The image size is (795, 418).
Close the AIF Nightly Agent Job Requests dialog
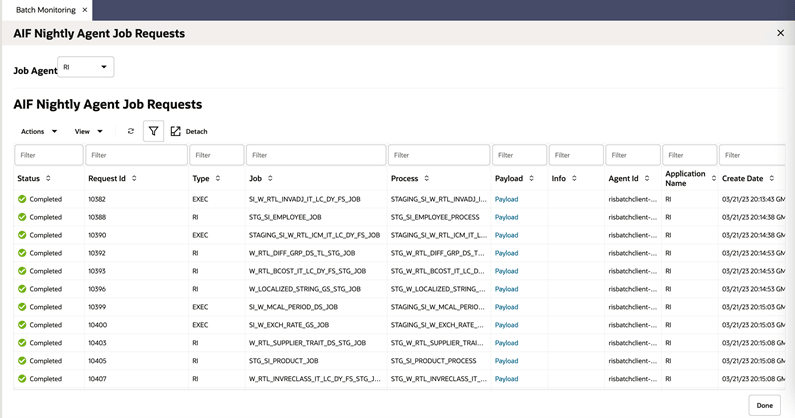tap(780, 33)
